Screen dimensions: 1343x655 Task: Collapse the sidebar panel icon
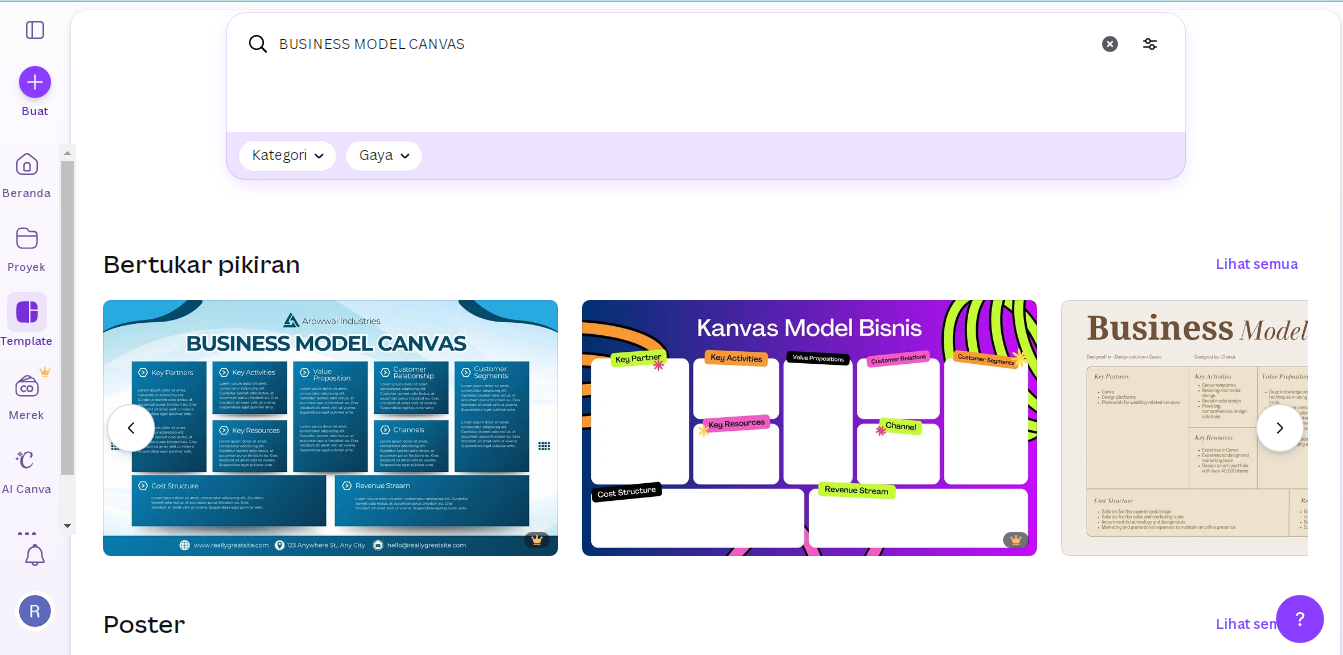coord(35,30)
